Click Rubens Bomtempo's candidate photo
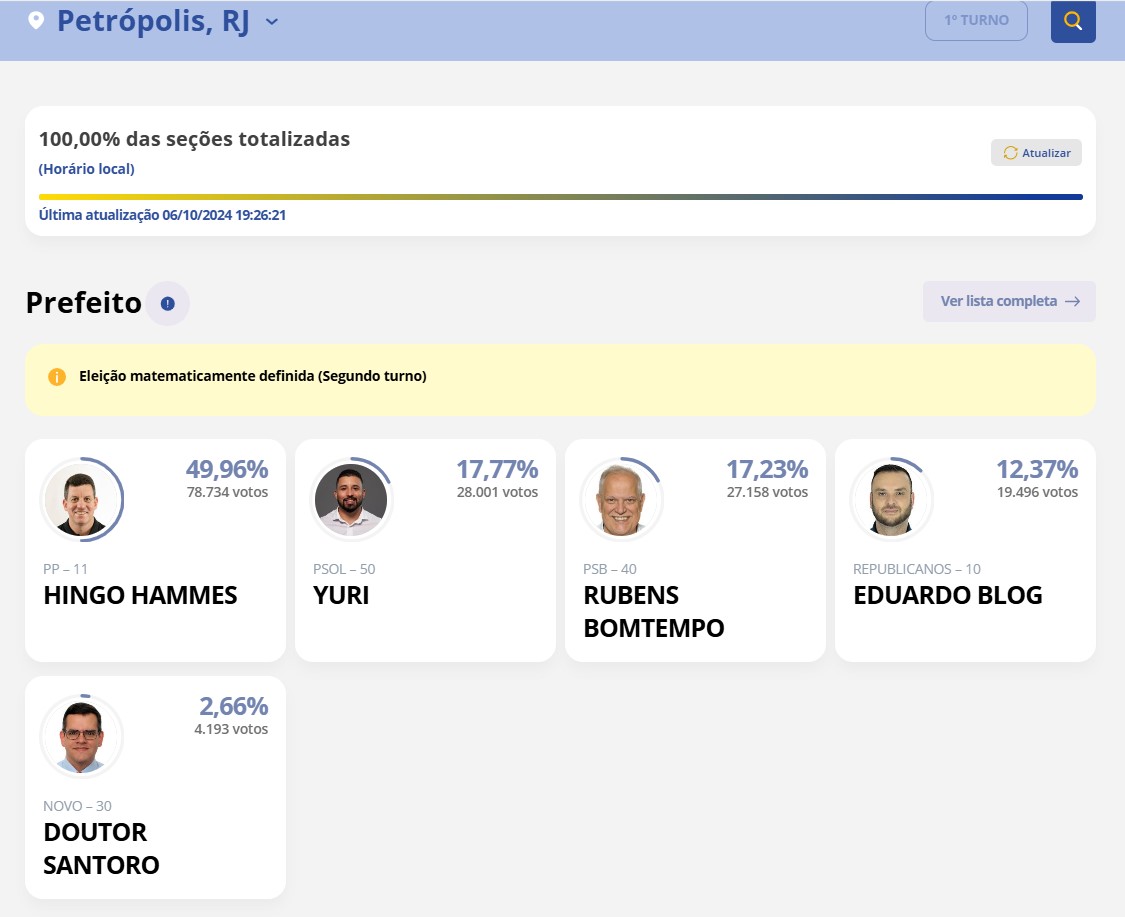Image resolution: width=1125 pixels, height=917 pixels. (x=621, y=498)
